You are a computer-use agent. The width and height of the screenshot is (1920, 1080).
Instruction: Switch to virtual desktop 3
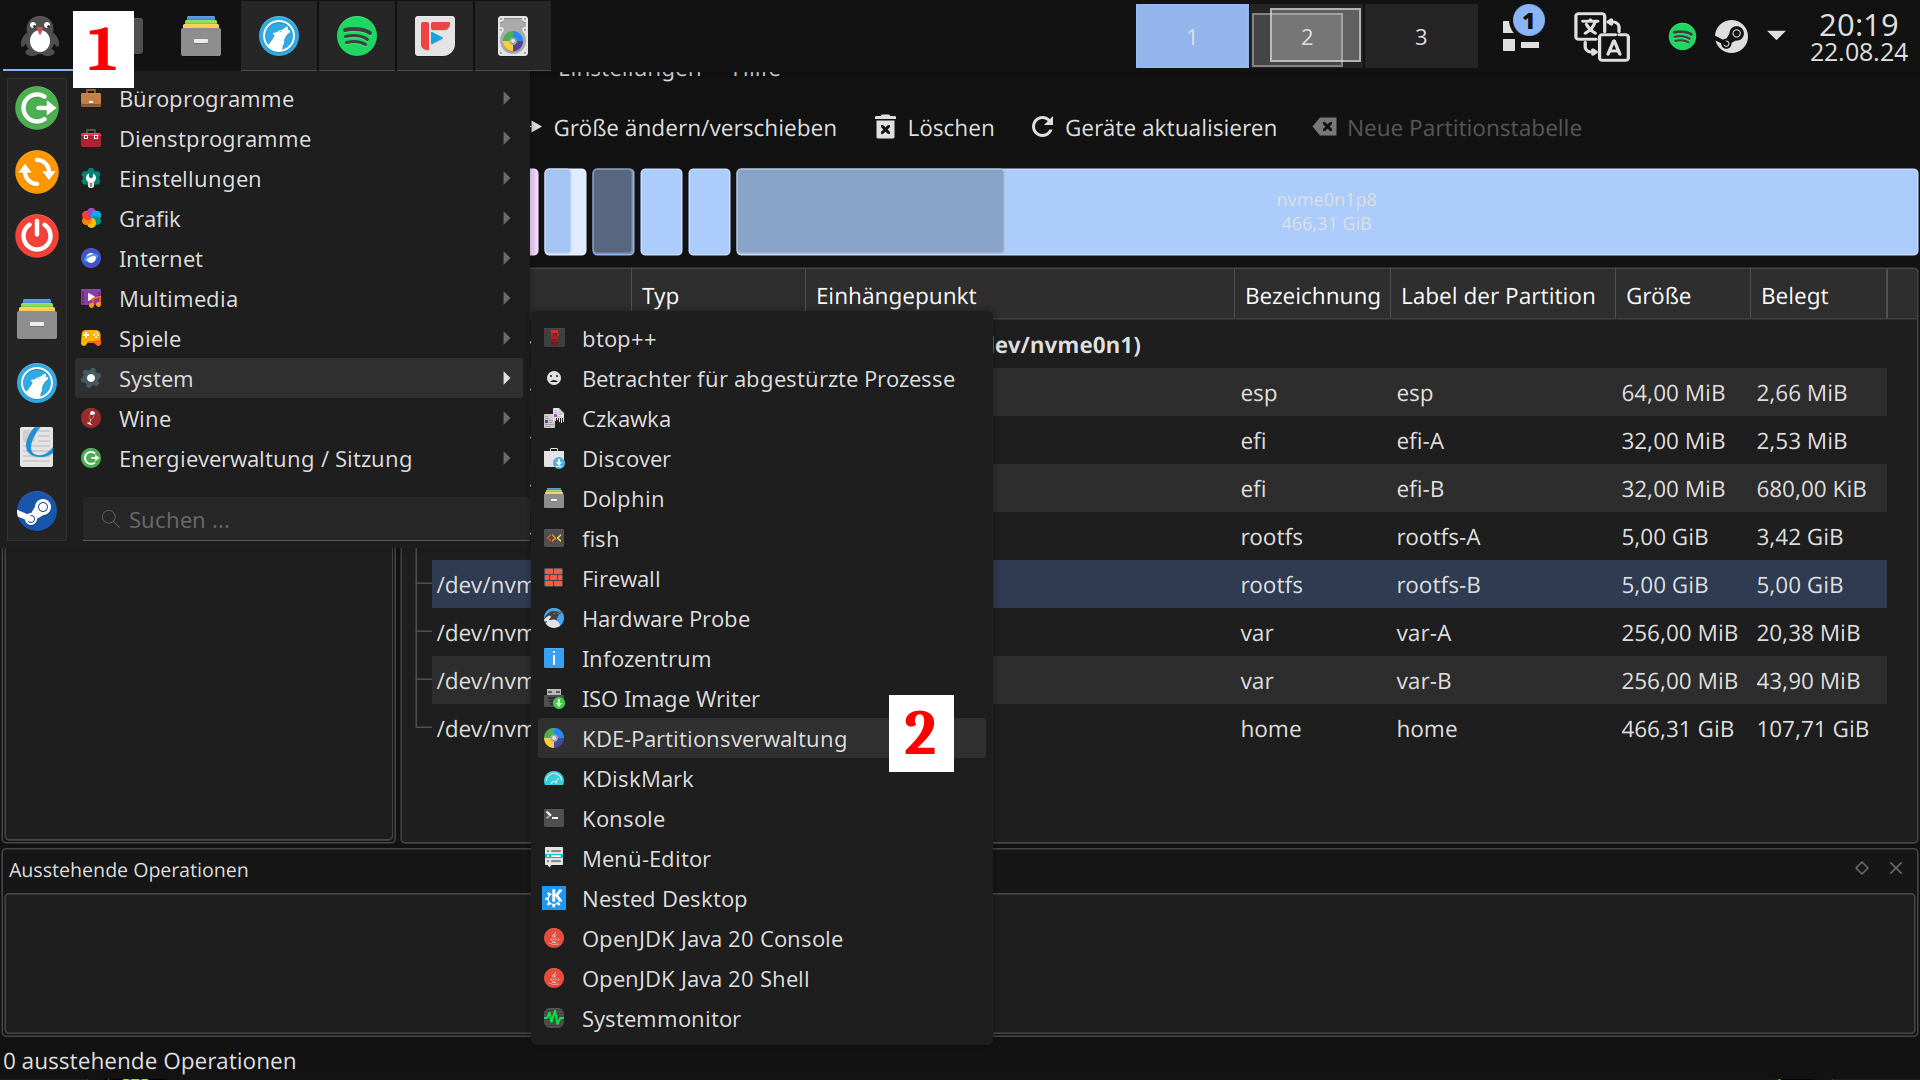pyautogui.click(x=1420, y=37)
